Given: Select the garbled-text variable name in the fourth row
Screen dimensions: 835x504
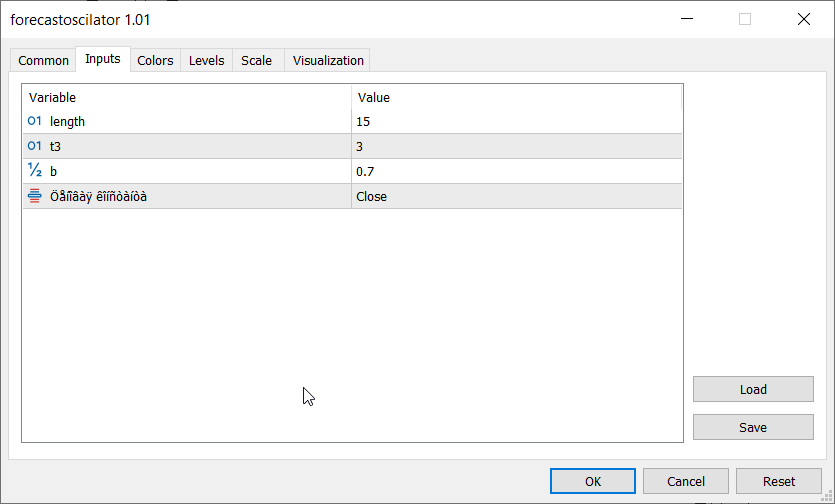Looking at the screenshot, I should click(x=99, y=196).
